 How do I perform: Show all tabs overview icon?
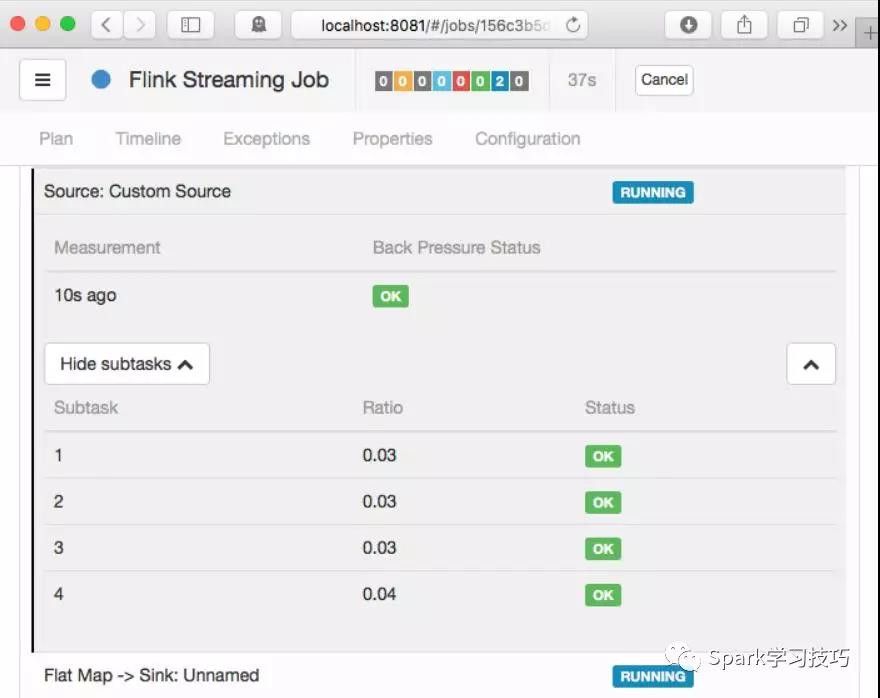pos(800,25)
